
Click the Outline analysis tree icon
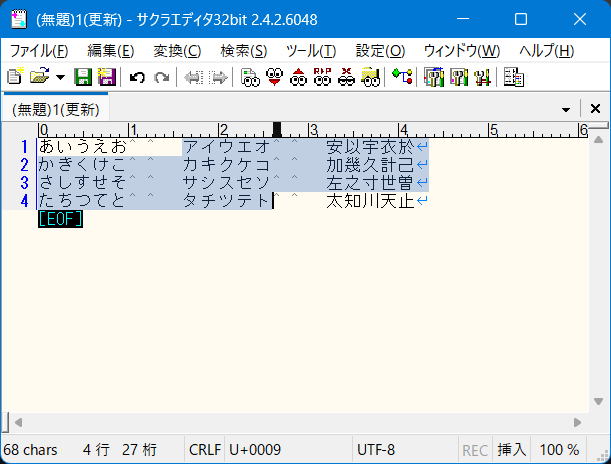402,76
